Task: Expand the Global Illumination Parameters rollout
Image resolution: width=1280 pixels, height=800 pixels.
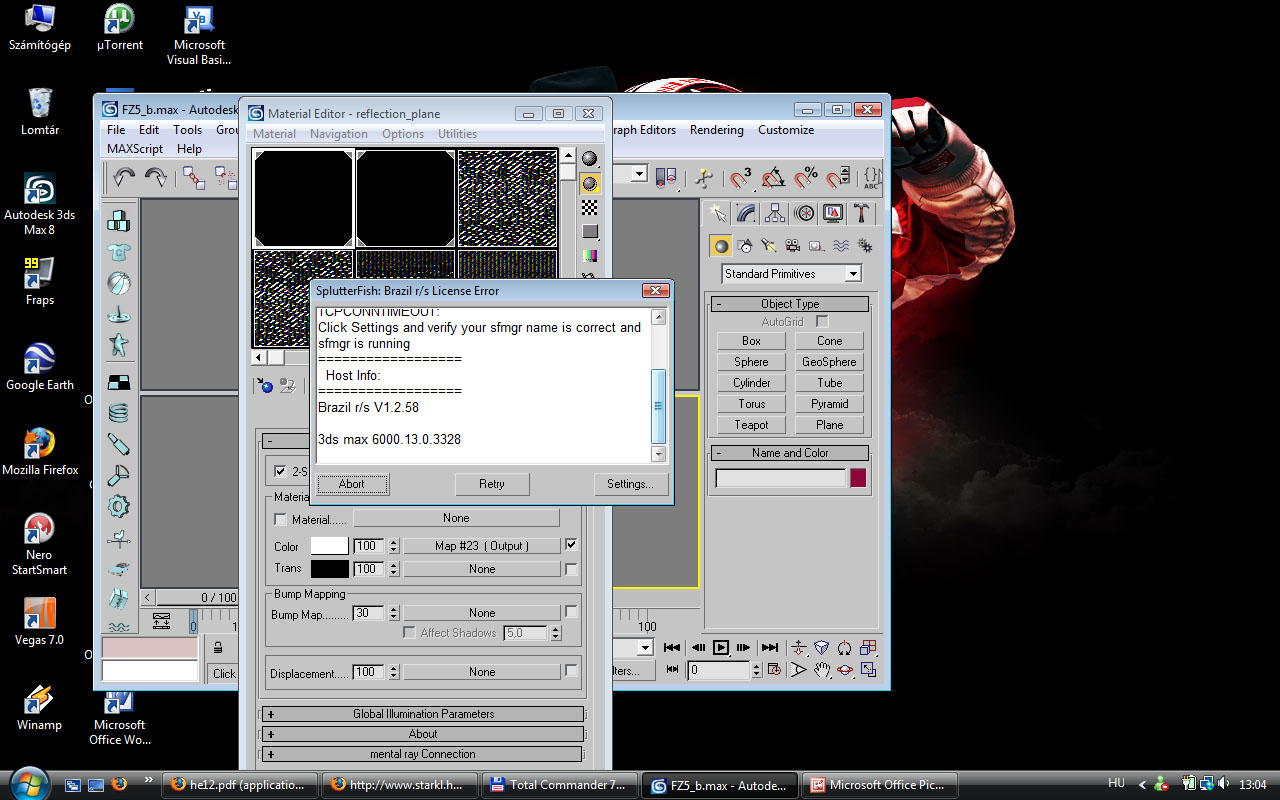Action: (423, 714)
